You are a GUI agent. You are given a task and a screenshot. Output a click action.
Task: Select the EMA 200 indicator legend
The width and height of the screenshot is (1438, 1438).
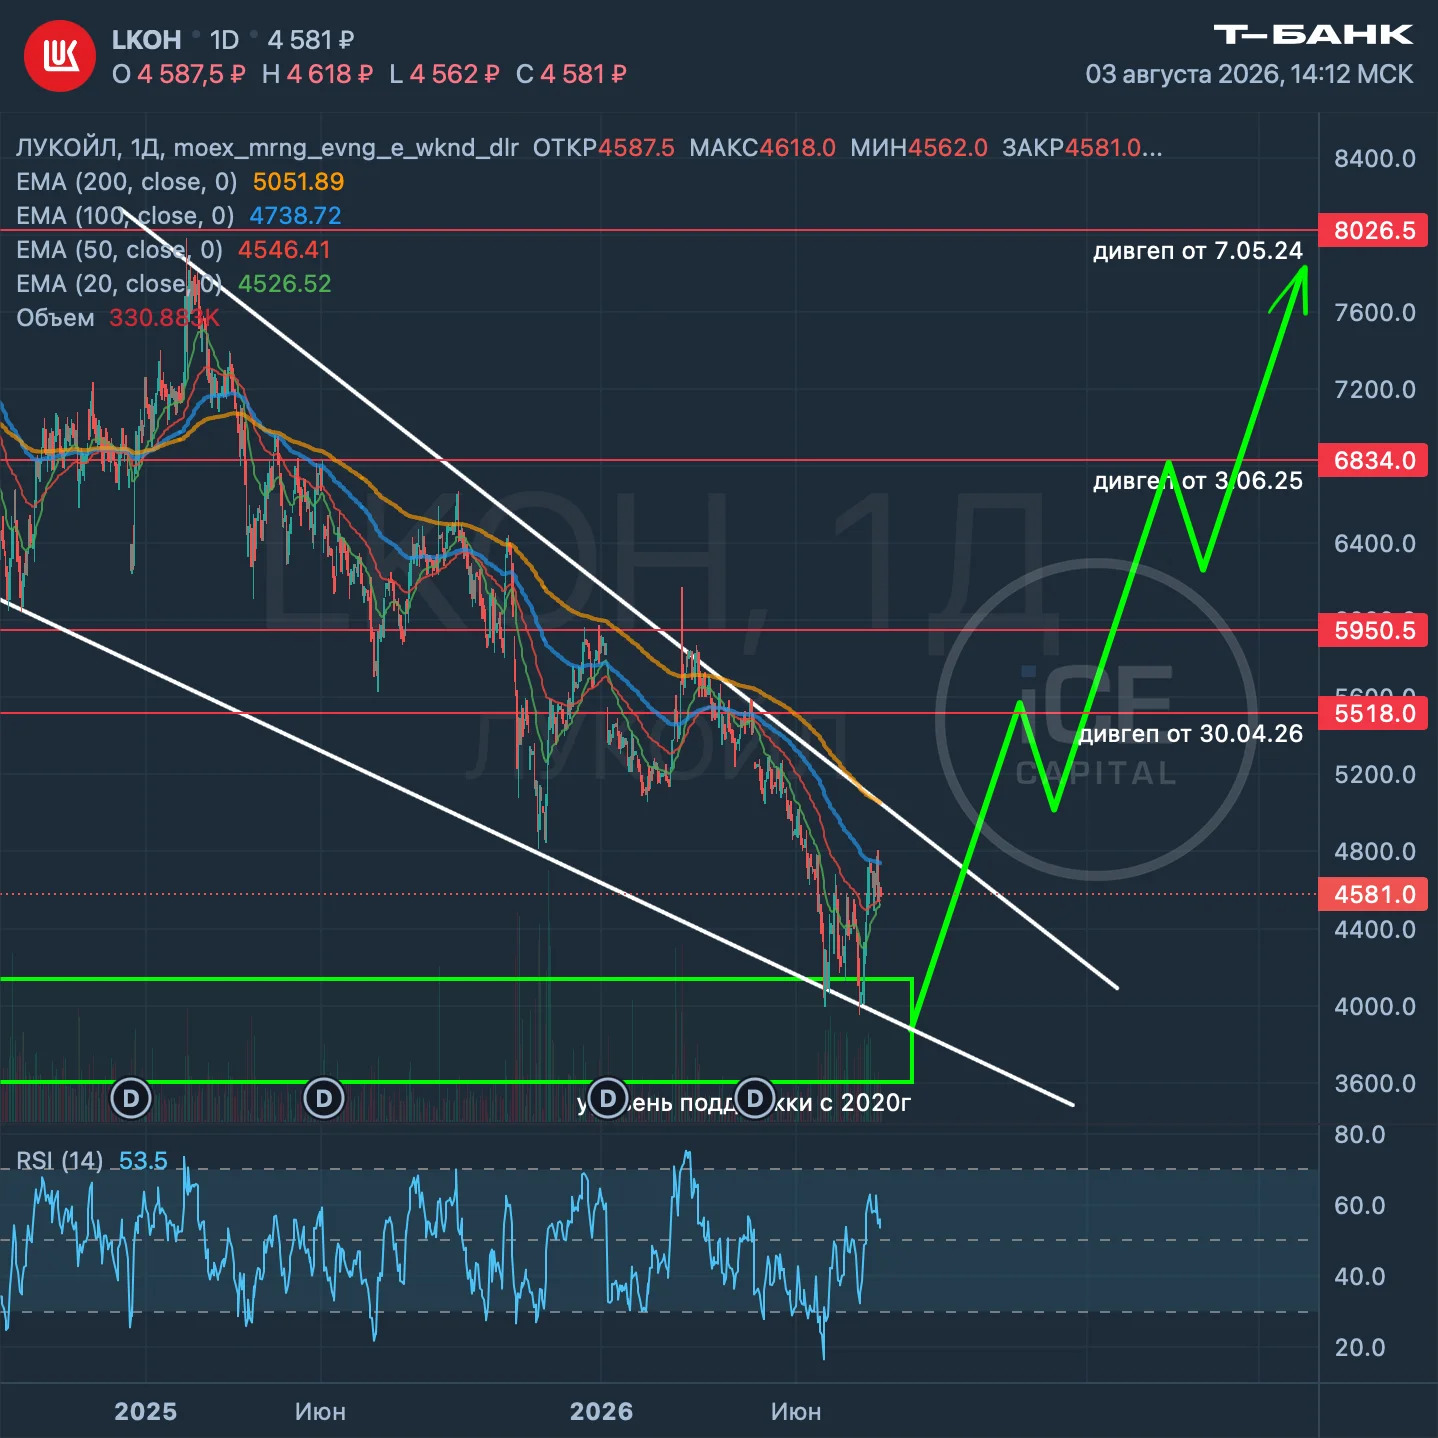click(x=180, y=181)
